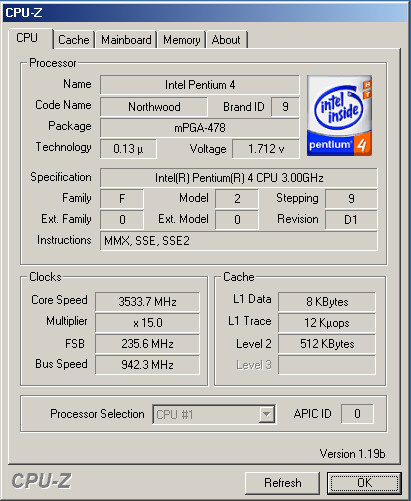Click the Level 2 cache value field
This screenshot has height=501, width=411.
(x=327, y=344)
